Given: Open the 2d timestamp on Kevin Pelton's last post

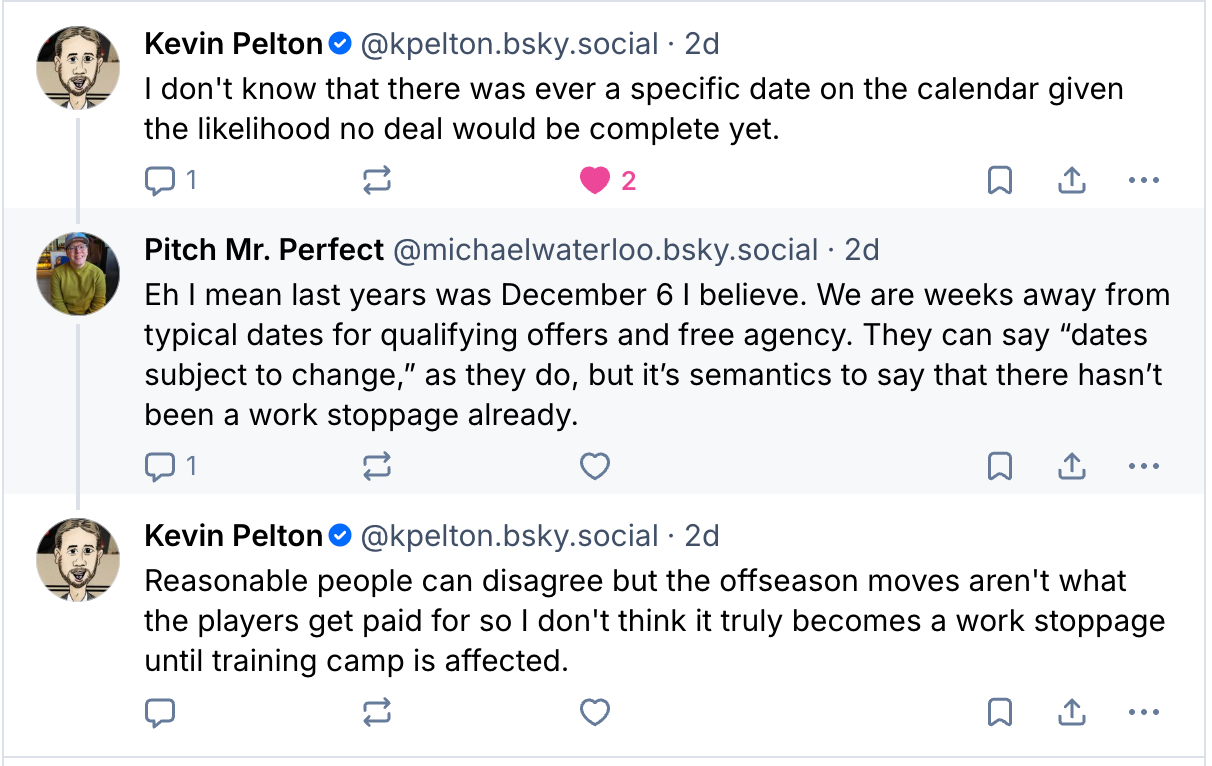Looking at the screenshot, I should point(702,536).
